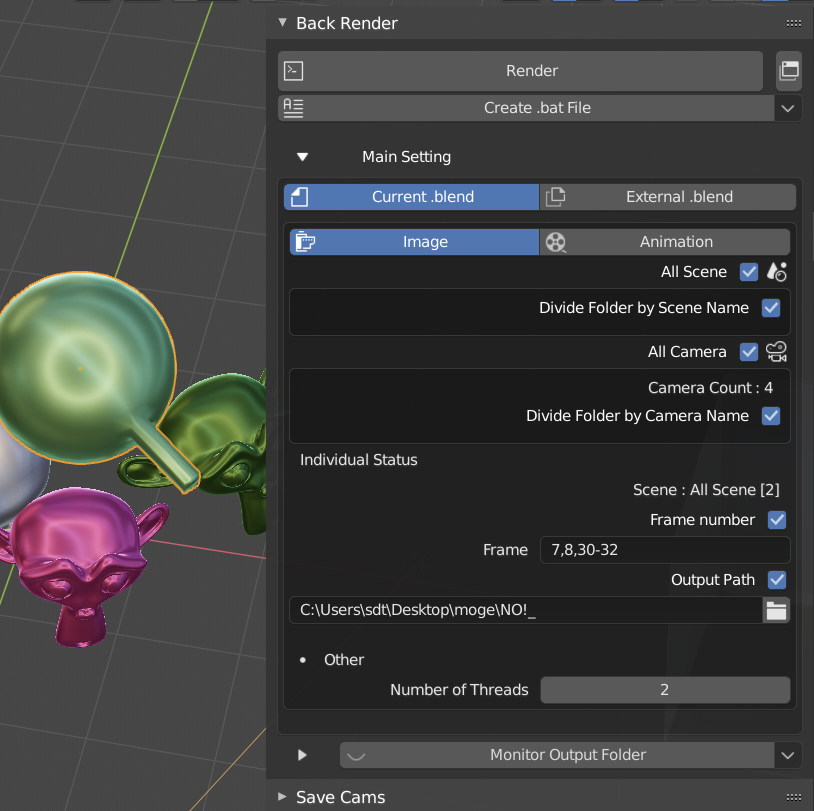Collapse the Main Setting section
The height and width of the screenshot is (811, 814).
click(303, 157)
